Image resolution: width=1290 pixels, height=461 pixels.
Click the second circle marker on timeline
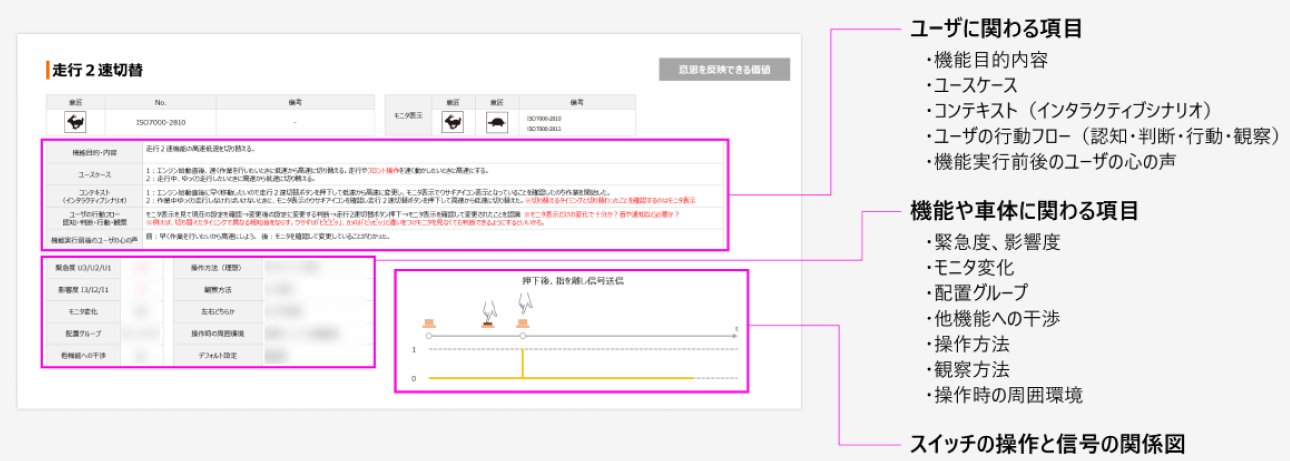click(x=523, y=337)
